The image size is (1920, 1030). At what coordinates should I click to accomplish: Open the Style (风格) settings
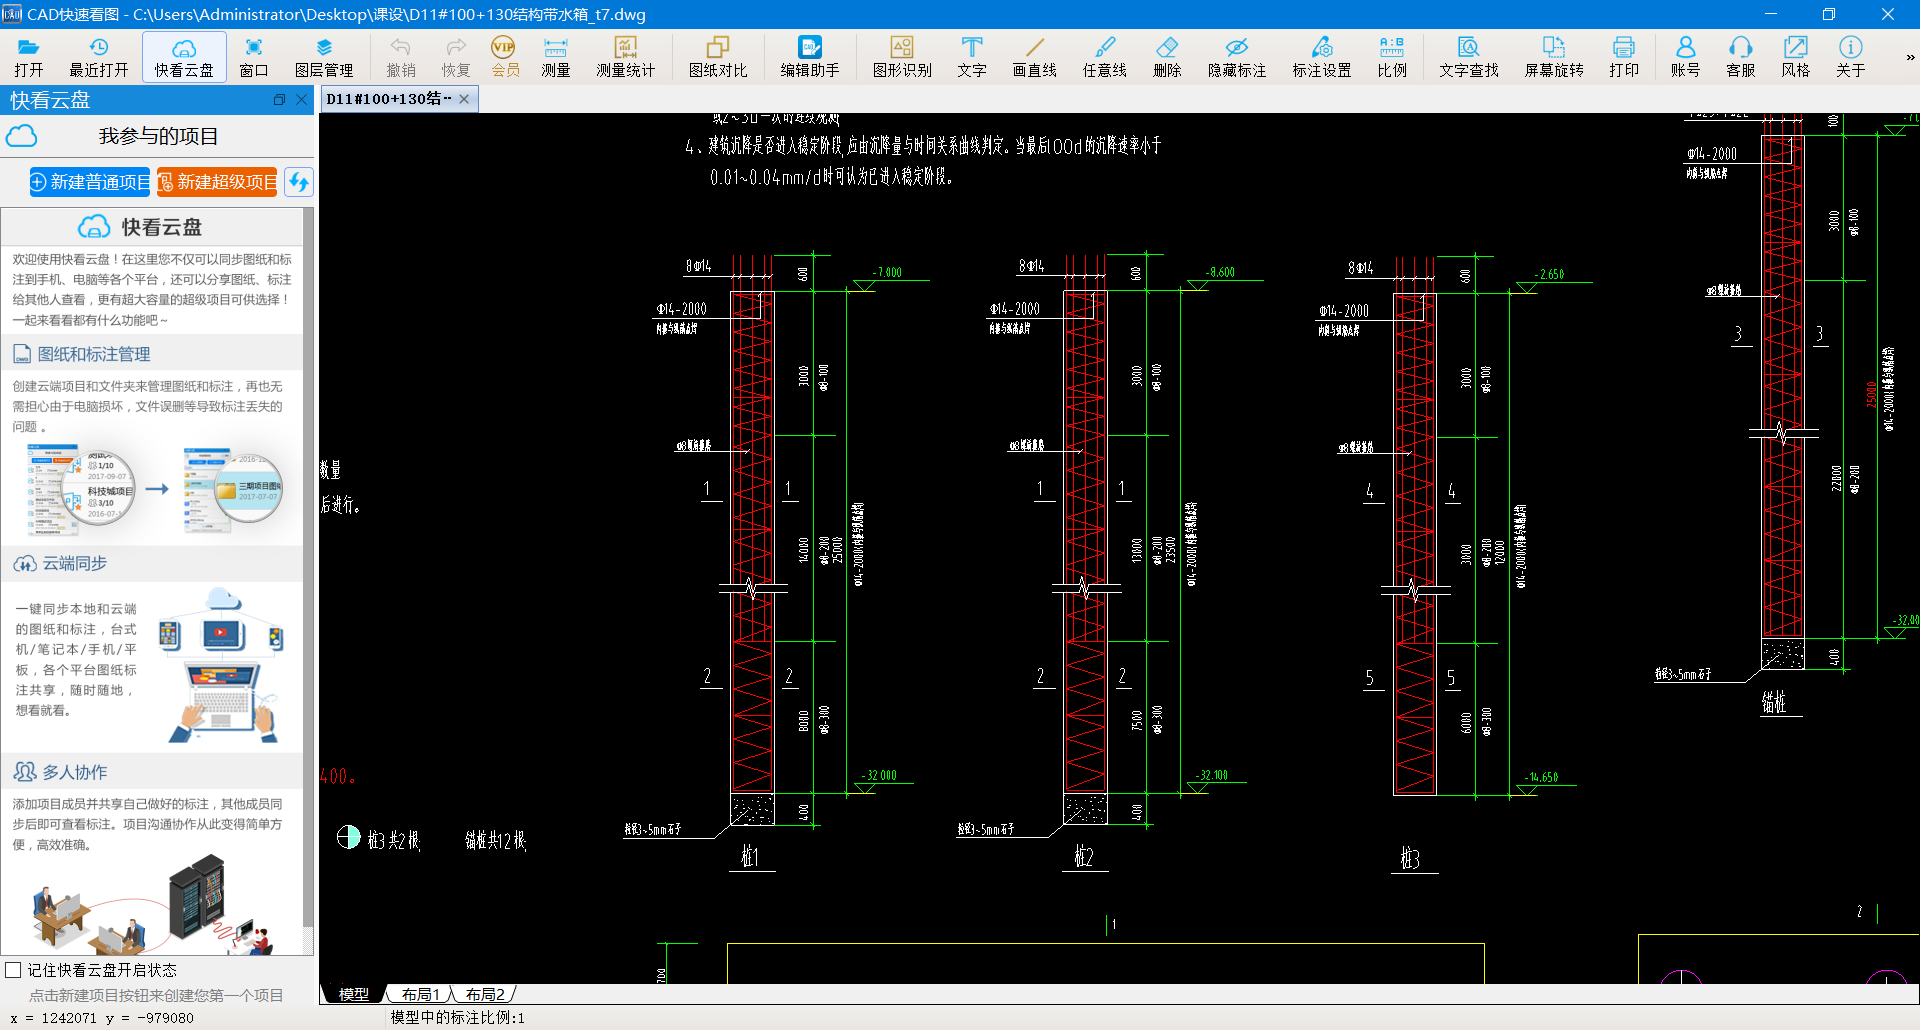[1796, 57]
